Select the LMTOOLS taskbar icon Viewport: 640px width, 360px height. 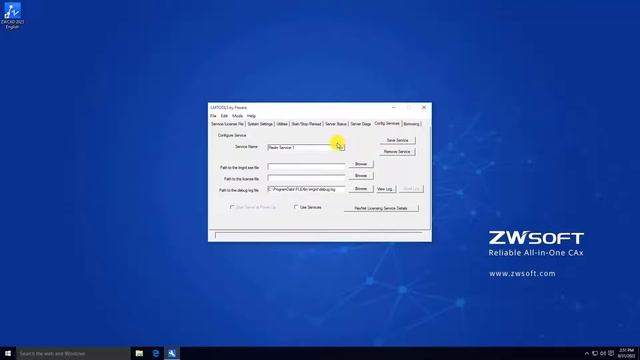point(172,353)
